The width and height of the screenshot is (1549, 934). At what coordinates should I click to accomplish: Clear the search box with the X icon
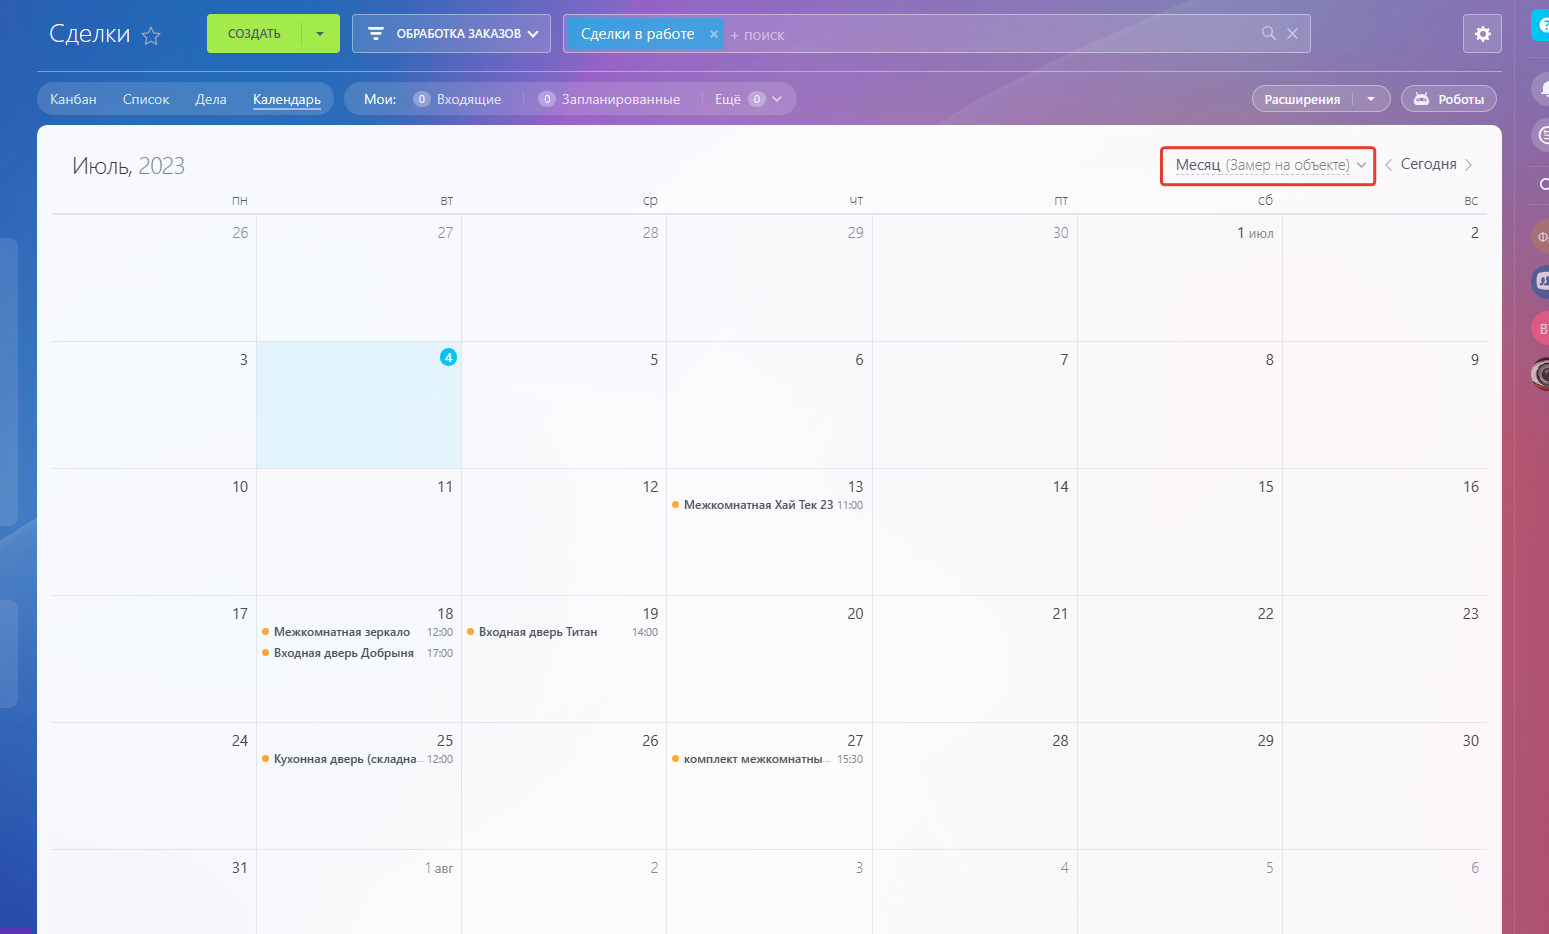click(1292, 34)
